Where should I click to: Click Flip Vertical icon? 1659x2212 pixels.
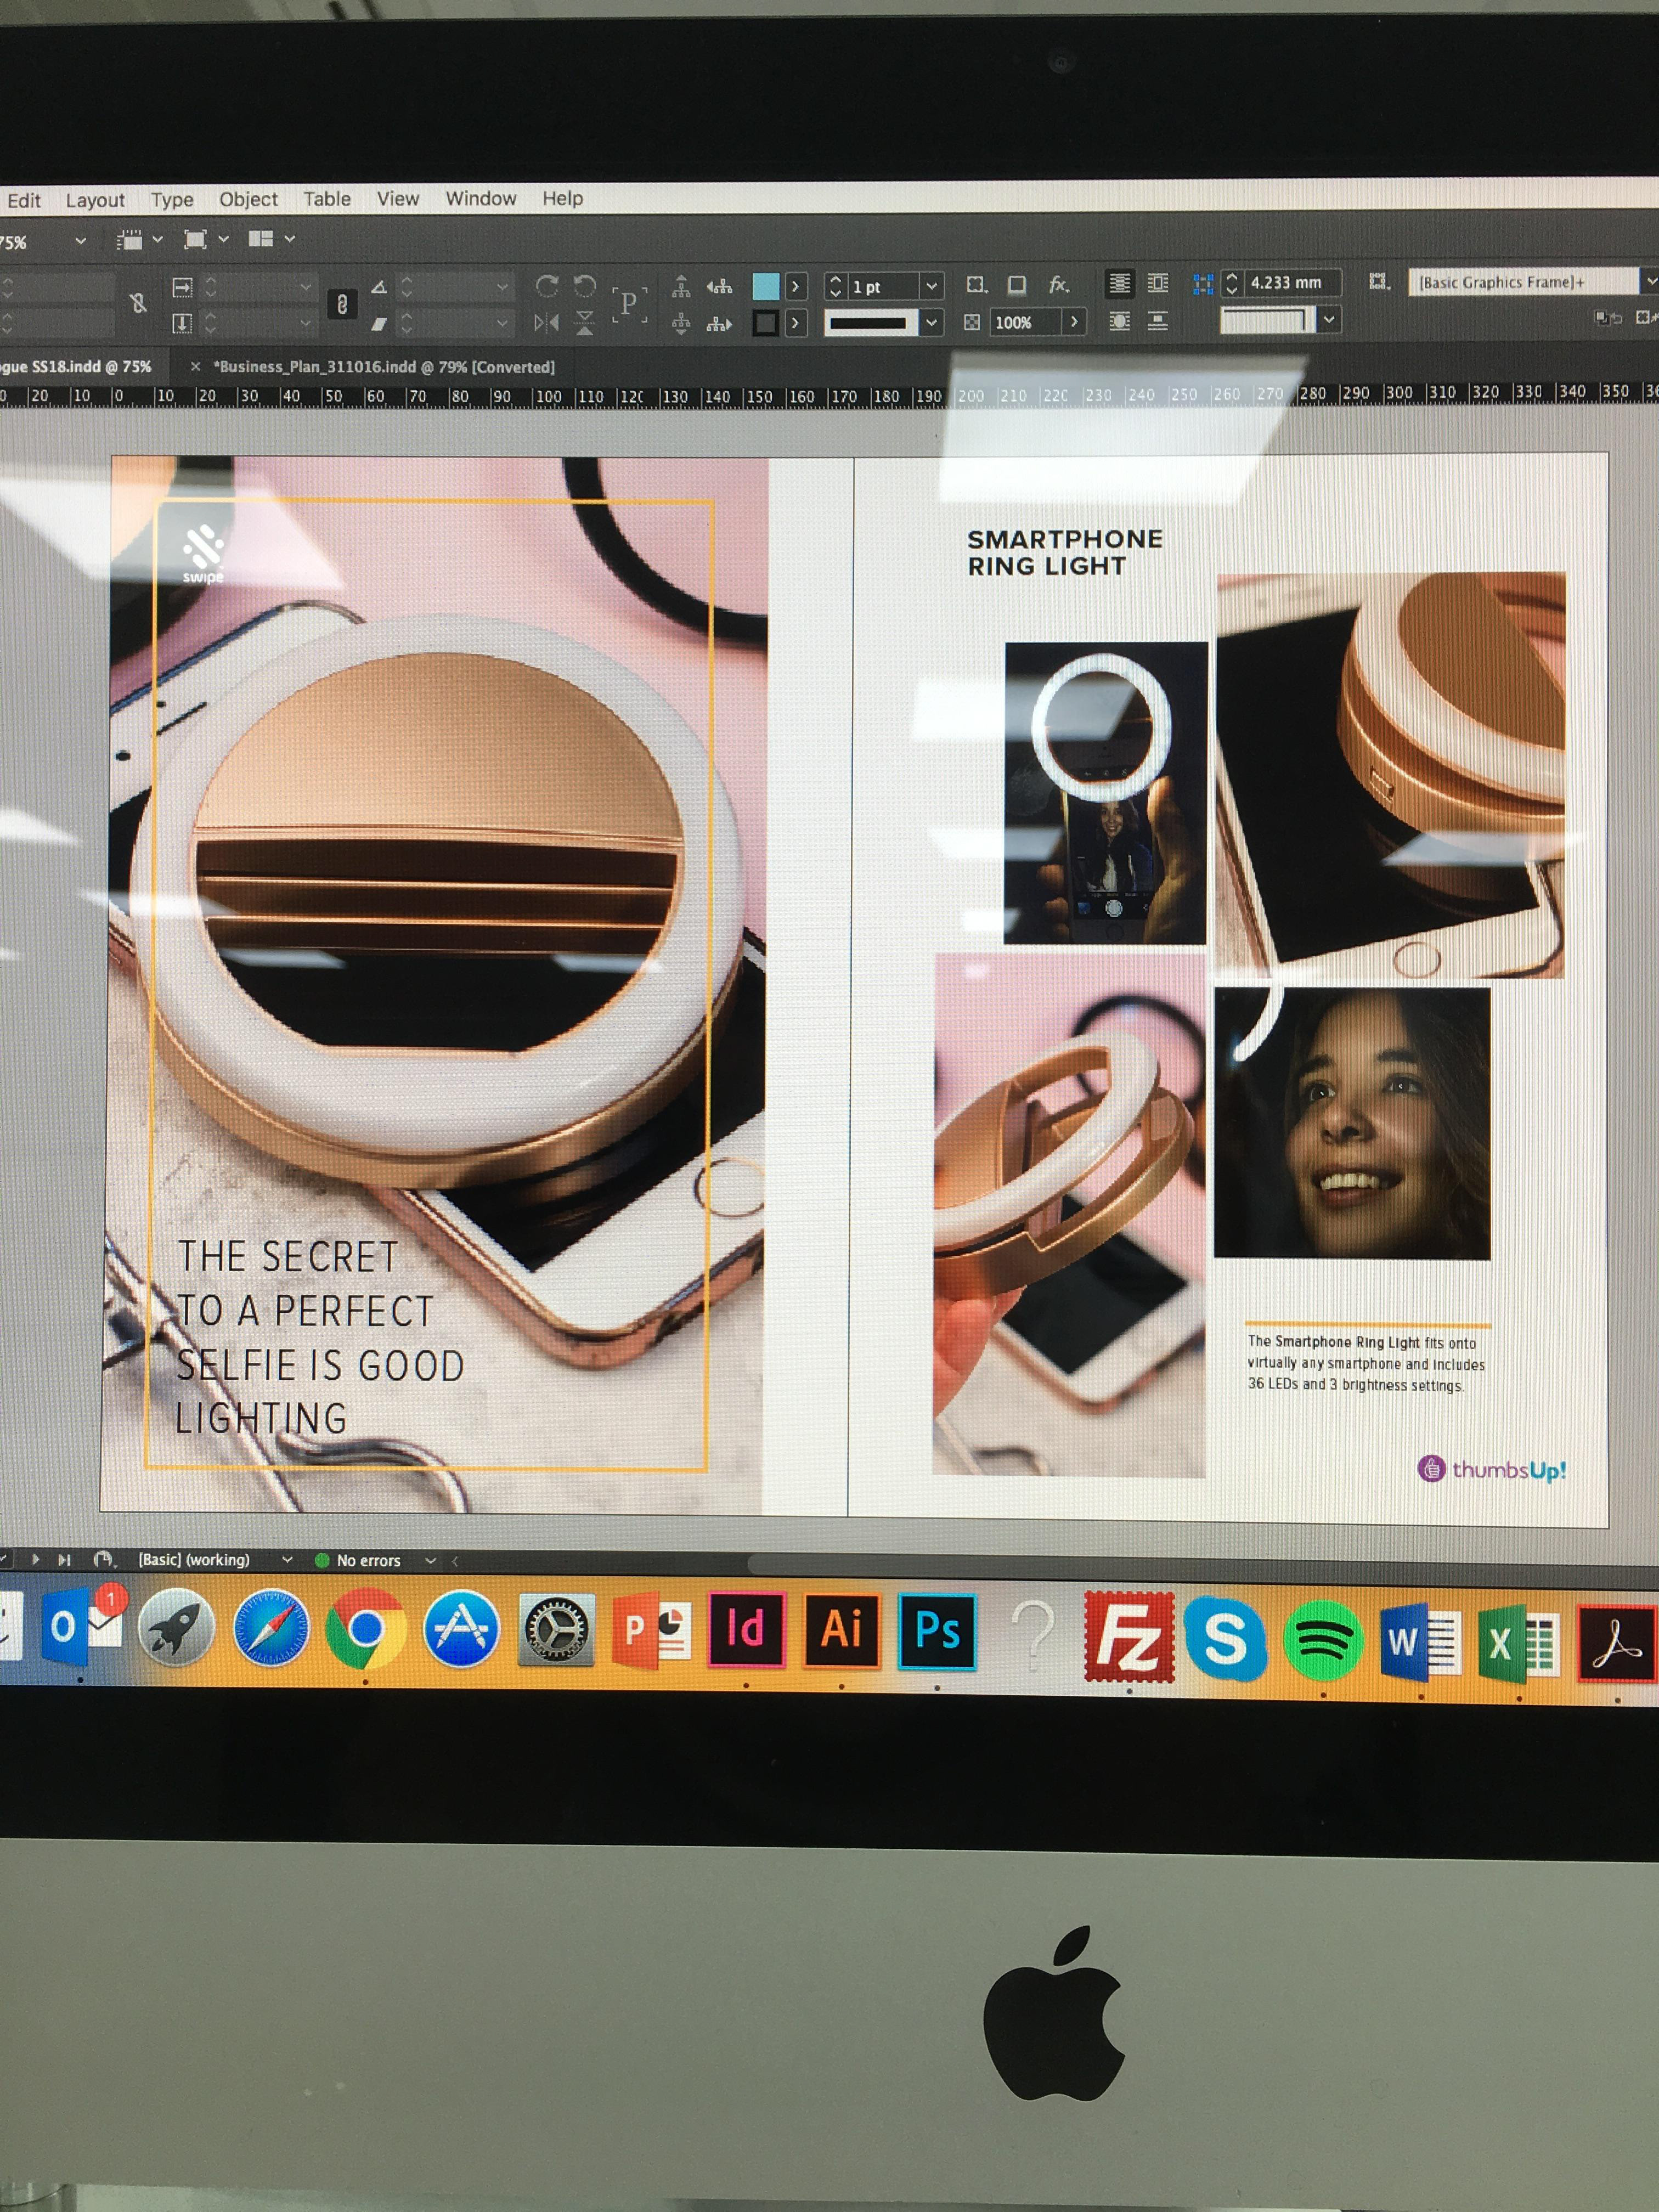pyautogui.click(x=585, y=322)
